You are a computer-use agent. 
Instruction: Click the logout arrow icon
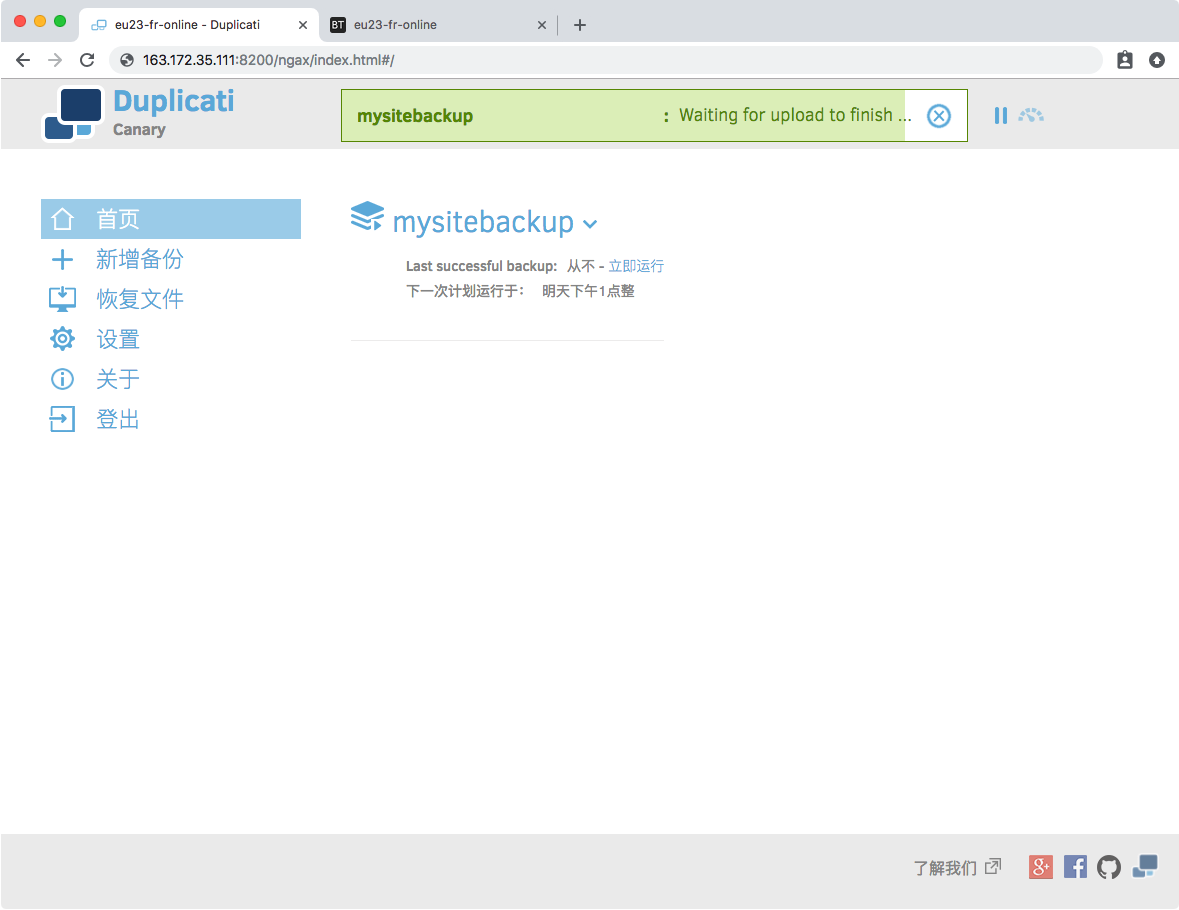click(x=62, y=419)
